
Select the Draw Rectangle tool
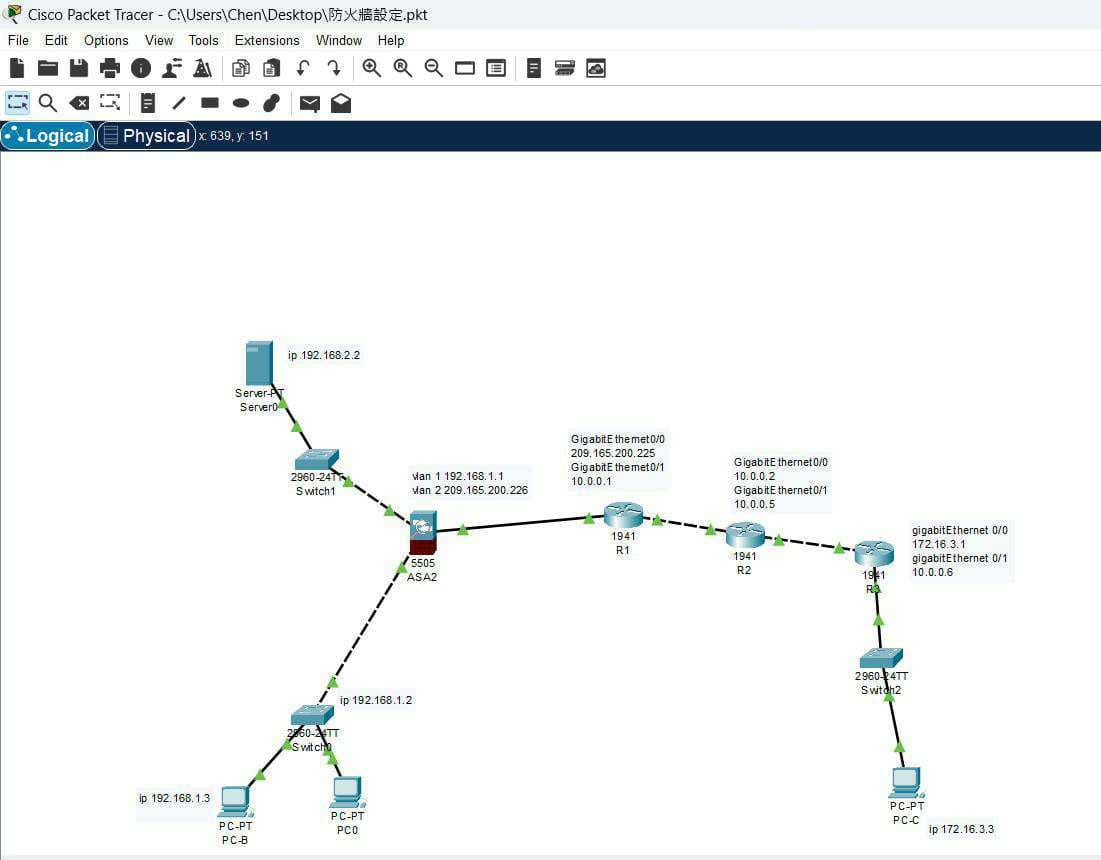[210, 103]
